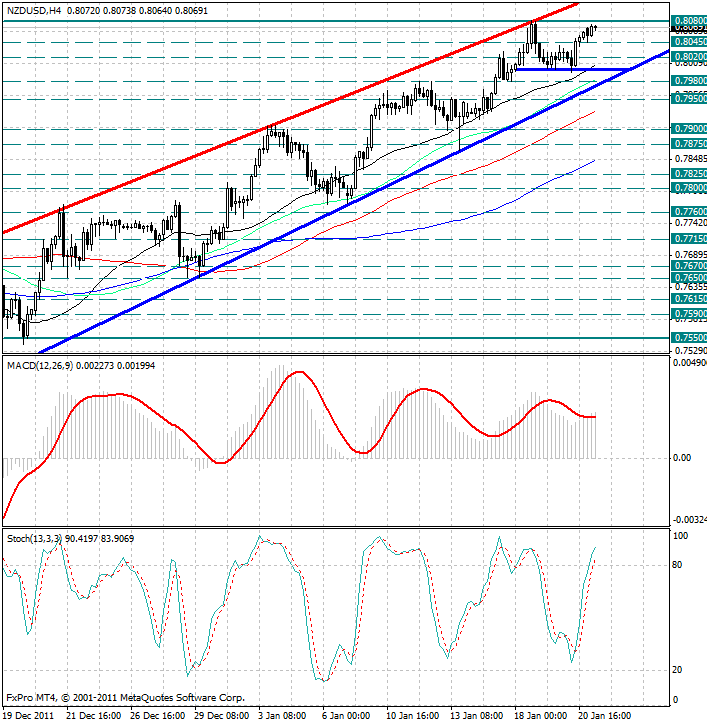Click the 0.75290 price axis value
The width and height of the screenshot is (707, 723).
point(690,351)
